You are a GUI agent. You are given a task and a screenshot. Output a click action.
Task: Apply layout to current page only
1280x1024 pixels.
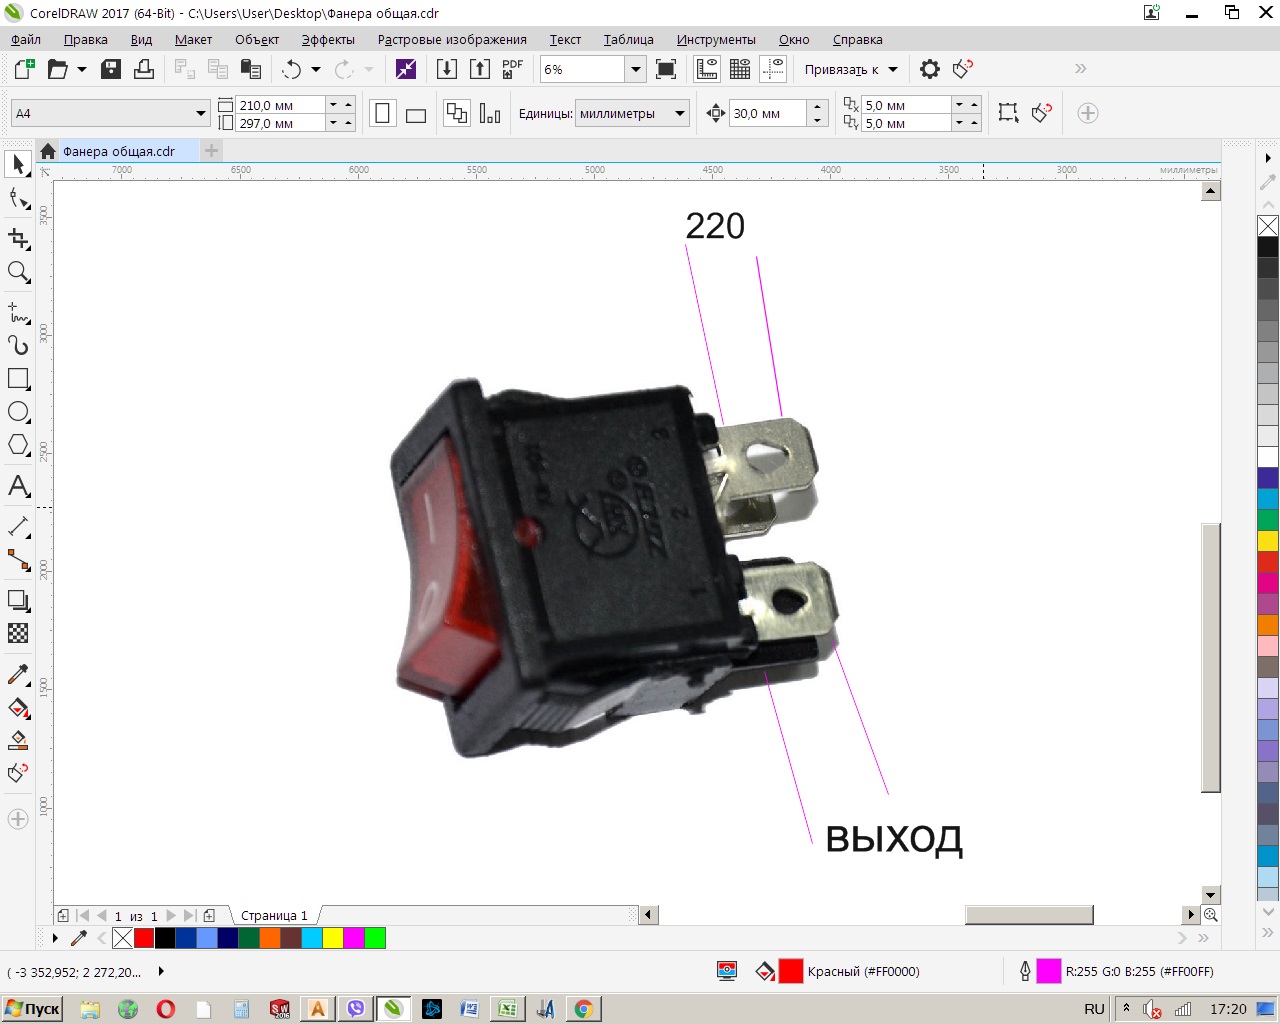coord(490,113)
